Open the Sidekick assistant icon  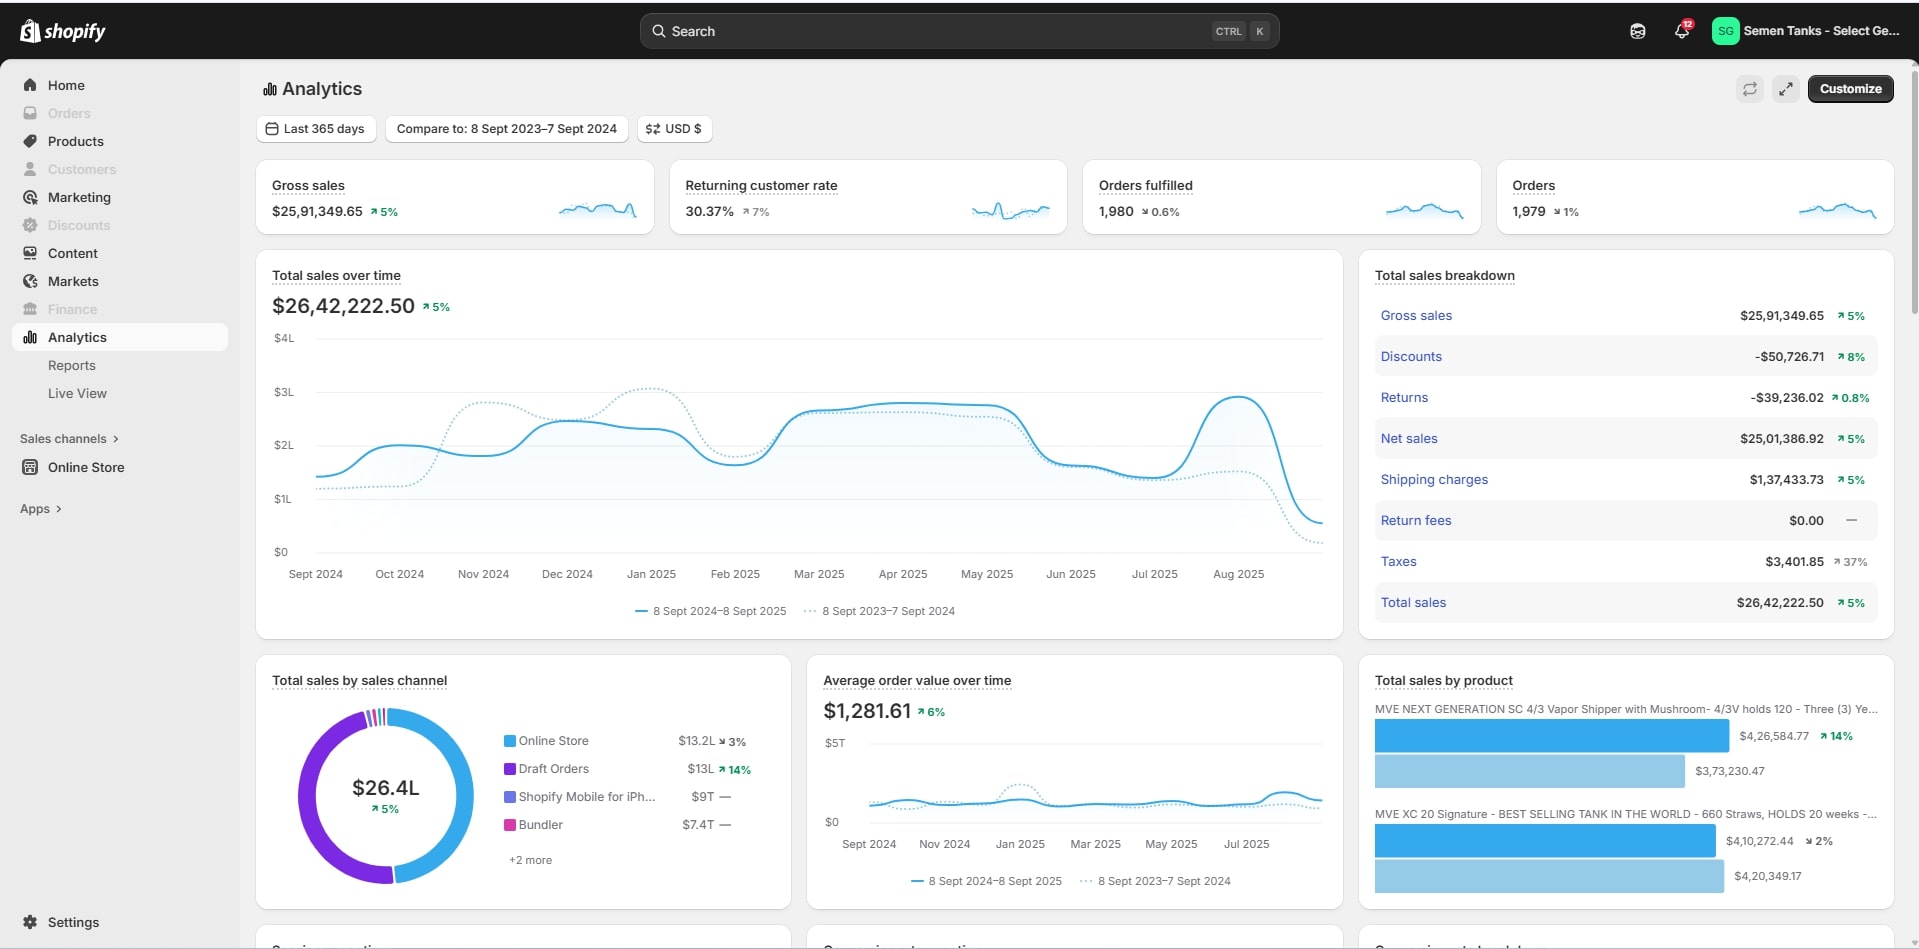point(1637,31)
